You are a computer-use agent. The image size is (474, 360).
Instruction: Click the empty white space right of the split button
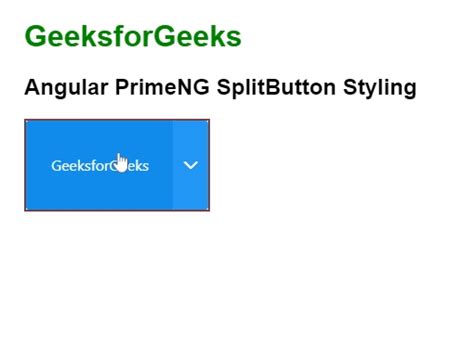click(x=340, y=165)
